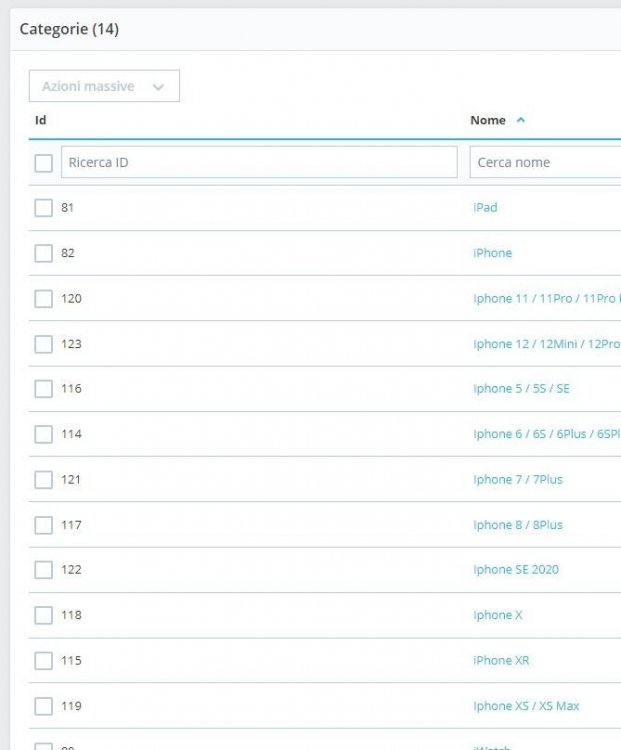Screen dimensions: 621x750
Task: Check the box for row 114
Action: pyautogui.click(x=44, y=434)
